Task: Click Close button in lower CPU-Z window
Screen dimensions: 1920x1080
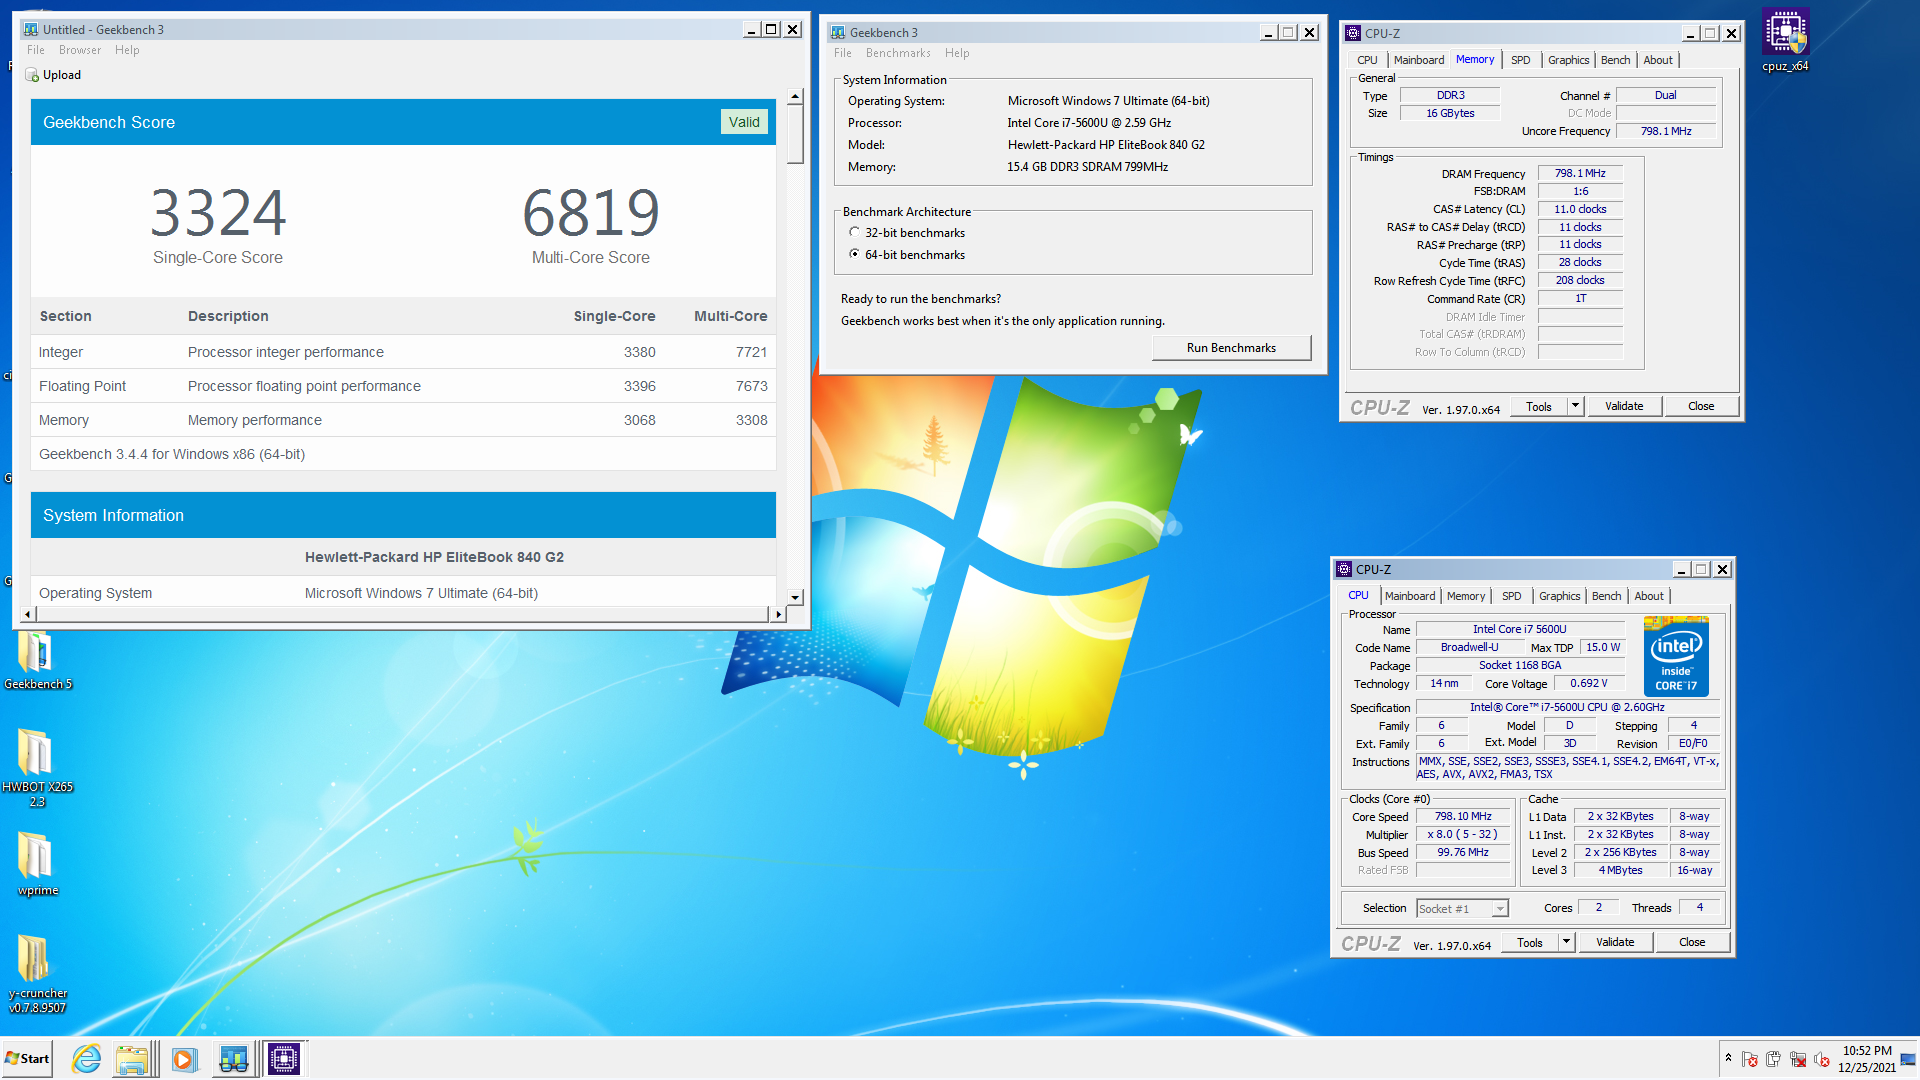Action: pyautogui.click(x=1692, y=942)
